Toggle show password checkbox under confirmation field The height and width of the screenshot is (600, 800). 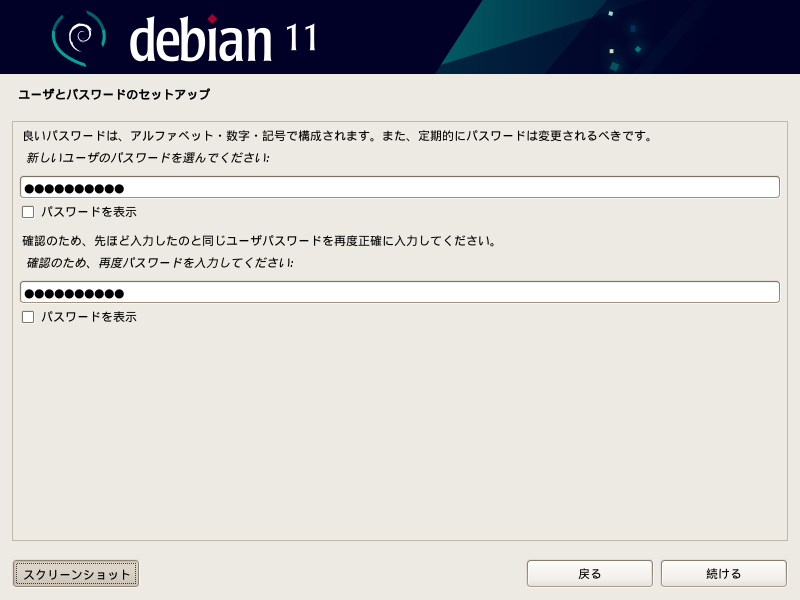tap(28, 317)
